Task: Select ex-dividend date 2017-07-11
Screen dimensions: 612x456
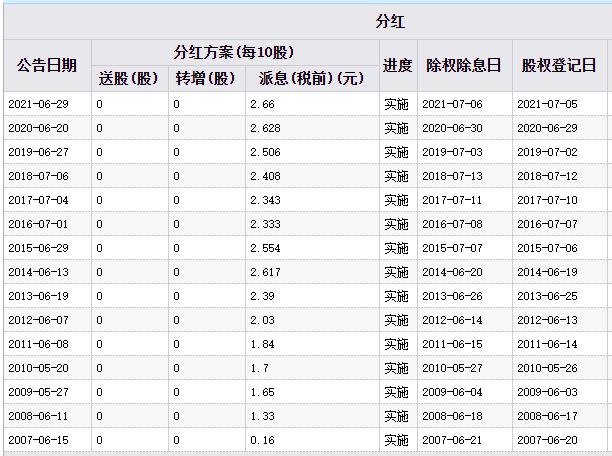Action: 452,200
